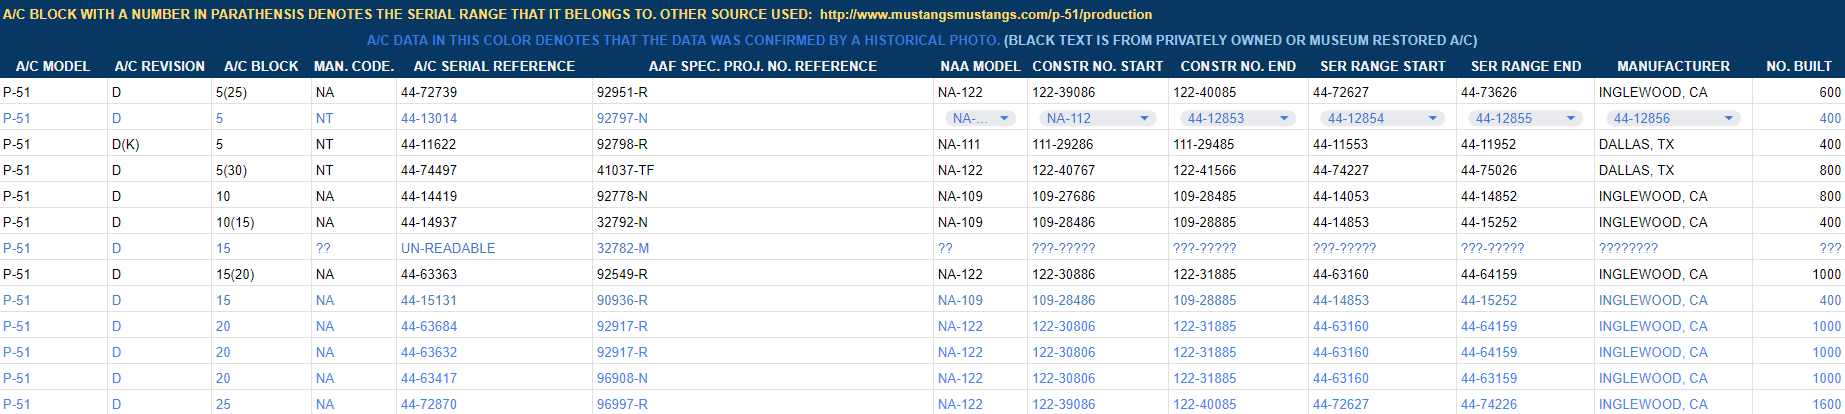Click project number cell 90936-R
This screenshot has width=1845, height=414.
click(763, 300)
